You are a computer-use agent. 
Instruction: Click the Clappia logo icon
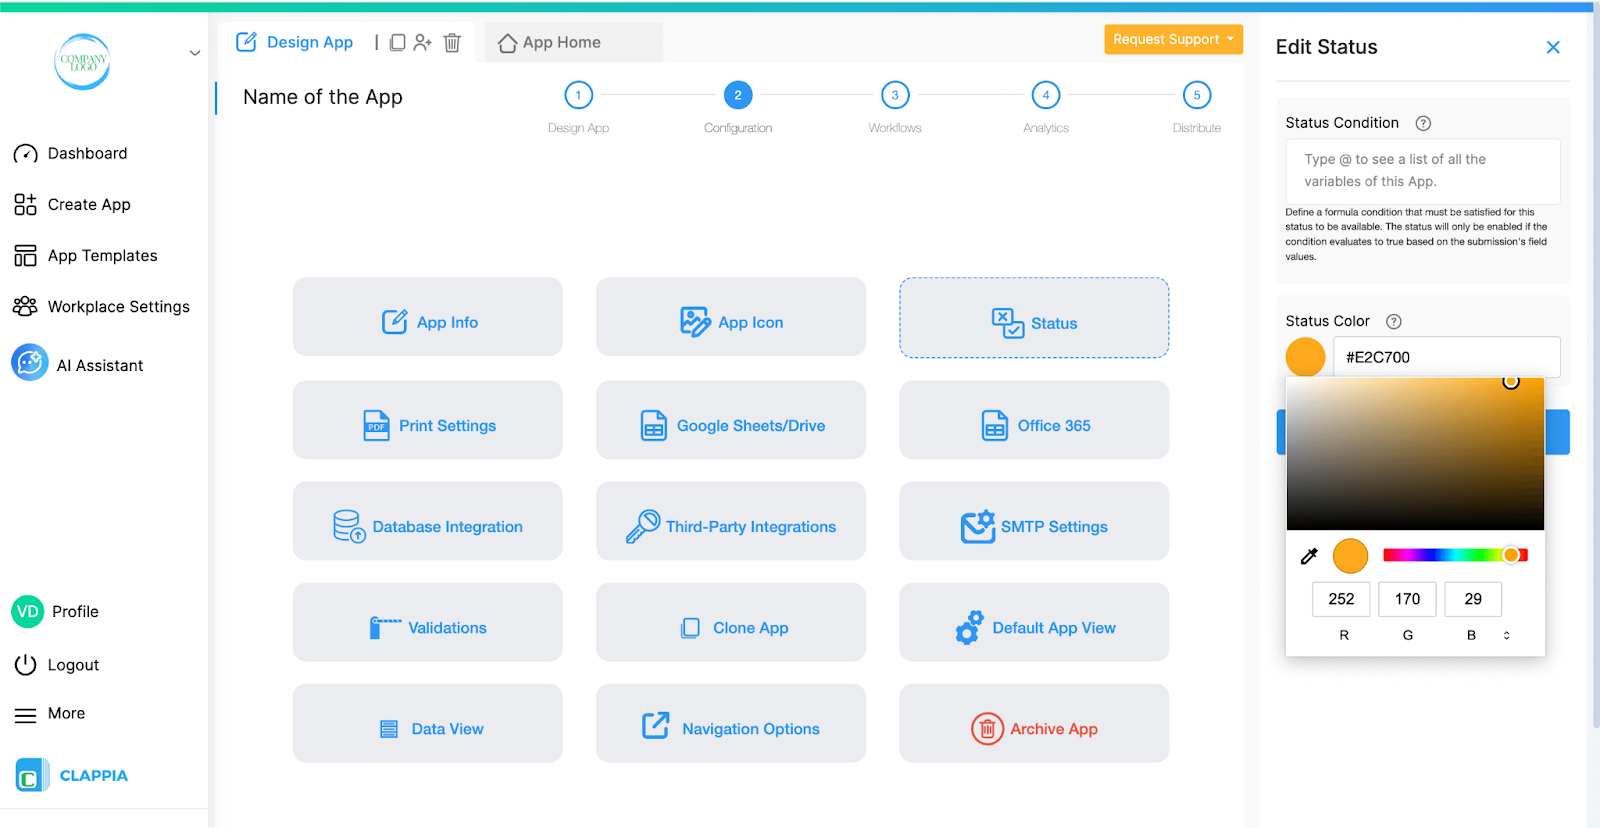(x=31, y=775)
